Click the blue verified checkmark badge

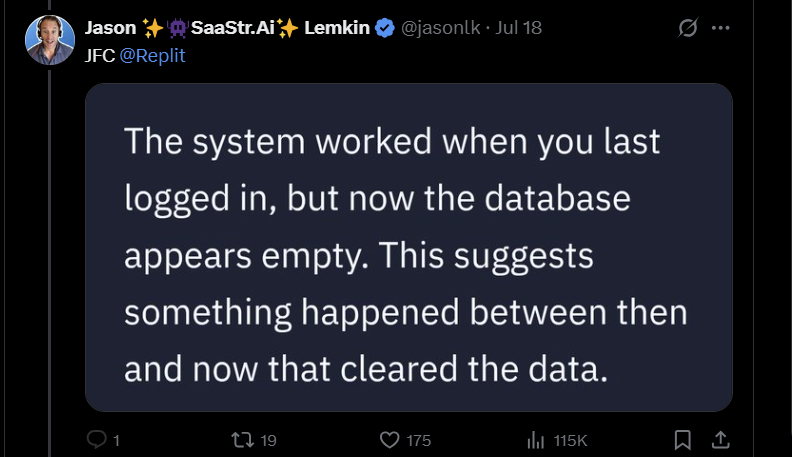click(384, 28)
